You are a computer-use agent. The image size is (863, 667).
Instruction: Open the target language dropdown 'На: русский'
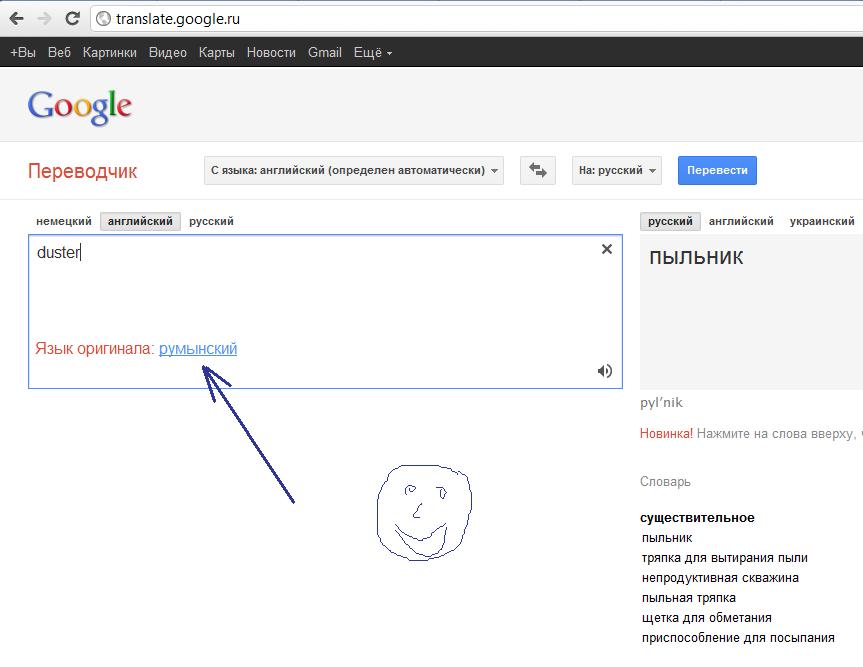point(616,170)
